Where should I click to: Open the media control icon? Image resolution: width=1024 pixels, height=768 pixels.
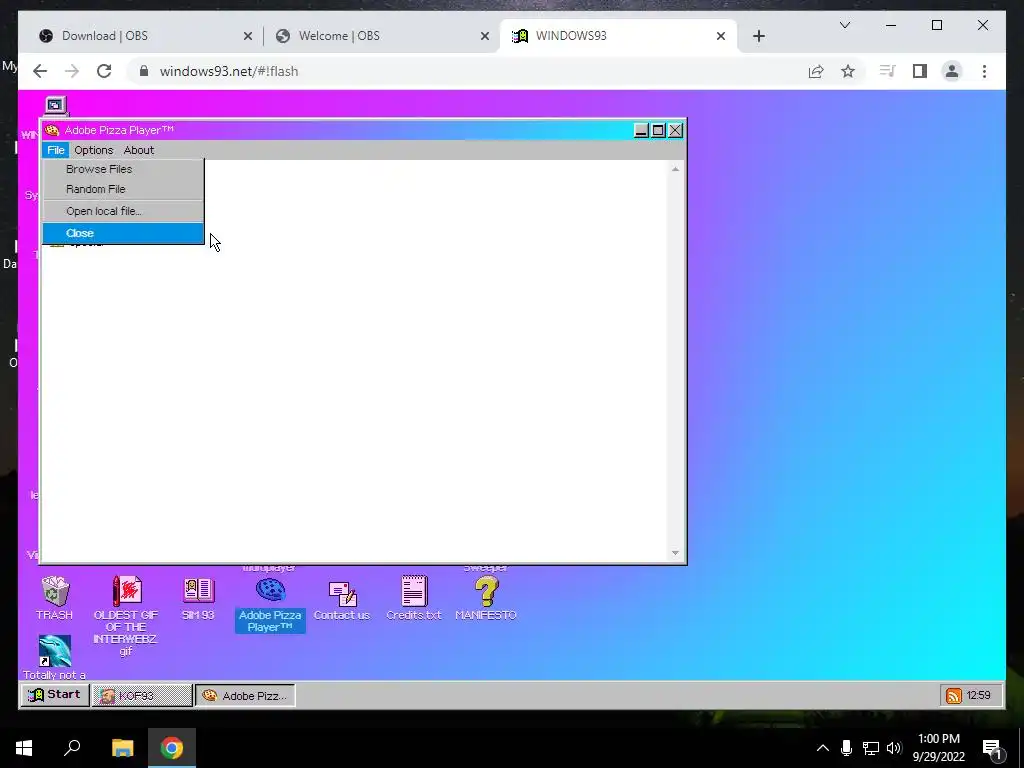tap(887, 71)
